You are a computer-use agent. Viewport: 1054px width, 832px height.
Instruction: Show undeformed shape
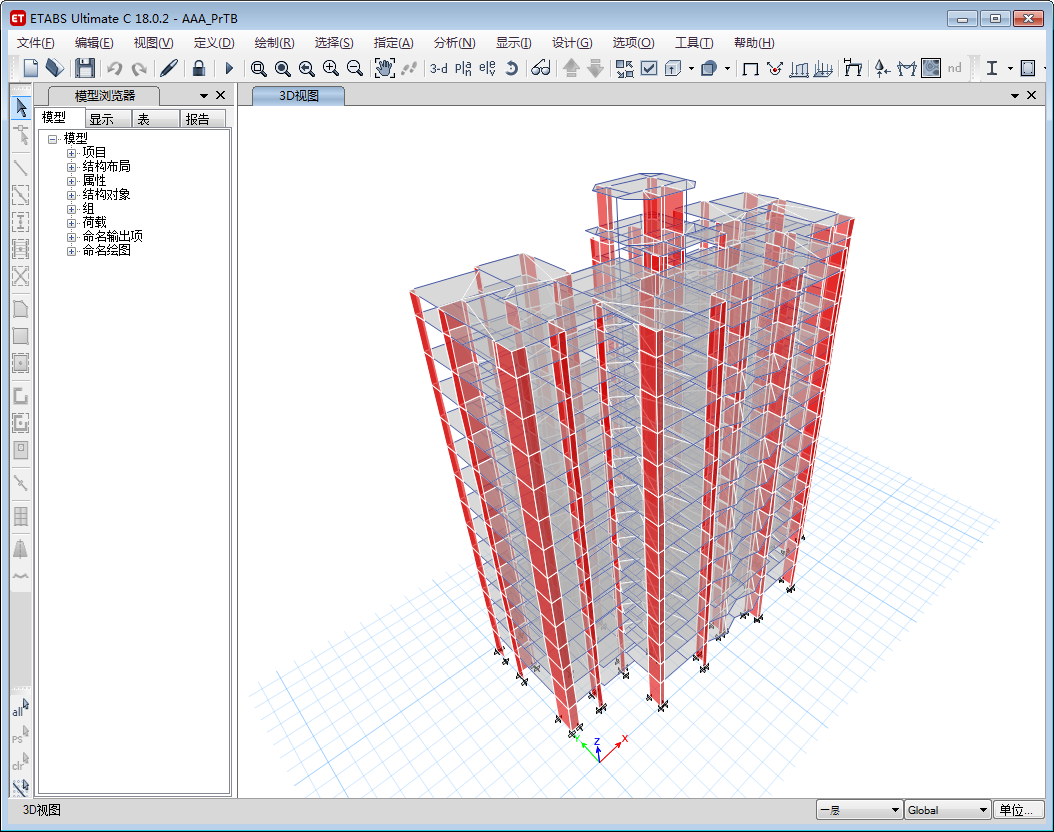click(x=751, y=69)
